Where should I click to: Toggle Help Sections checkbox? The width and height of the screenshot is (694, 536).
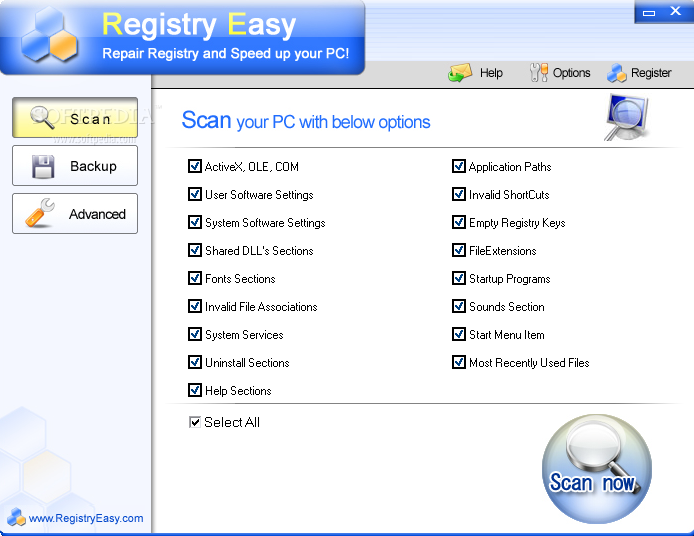click(x=195, y=390)
